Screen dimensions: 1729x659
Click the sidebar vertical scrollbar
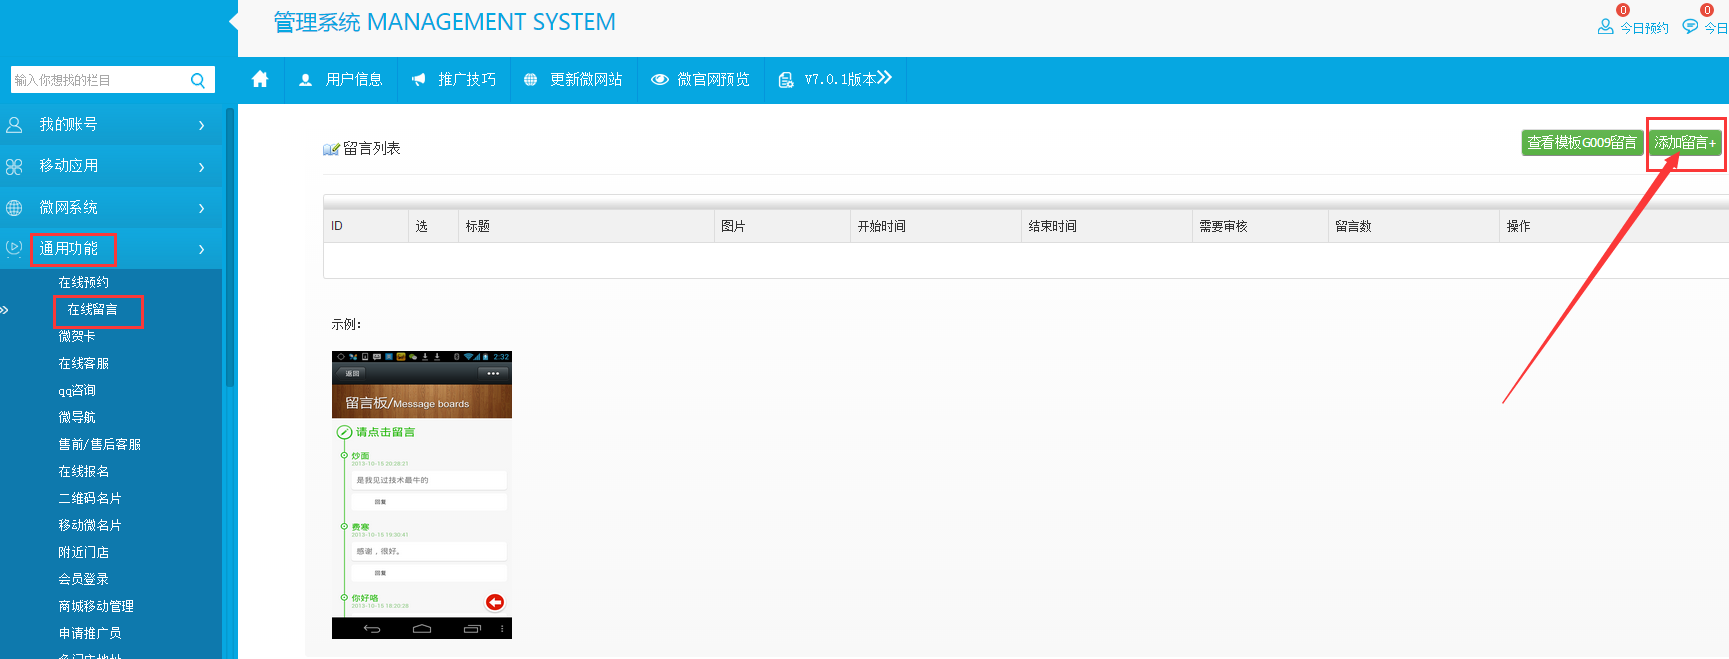230,247
